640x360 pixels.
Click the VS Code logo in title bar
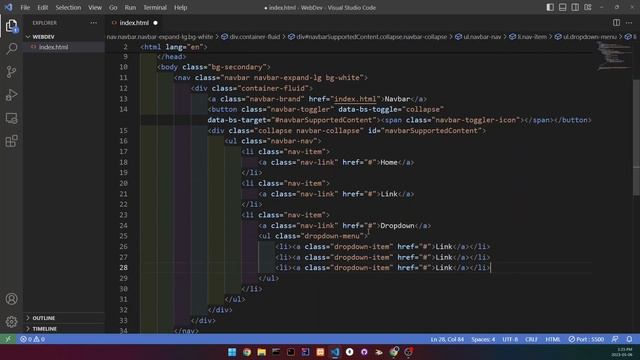tap(9, 7)
